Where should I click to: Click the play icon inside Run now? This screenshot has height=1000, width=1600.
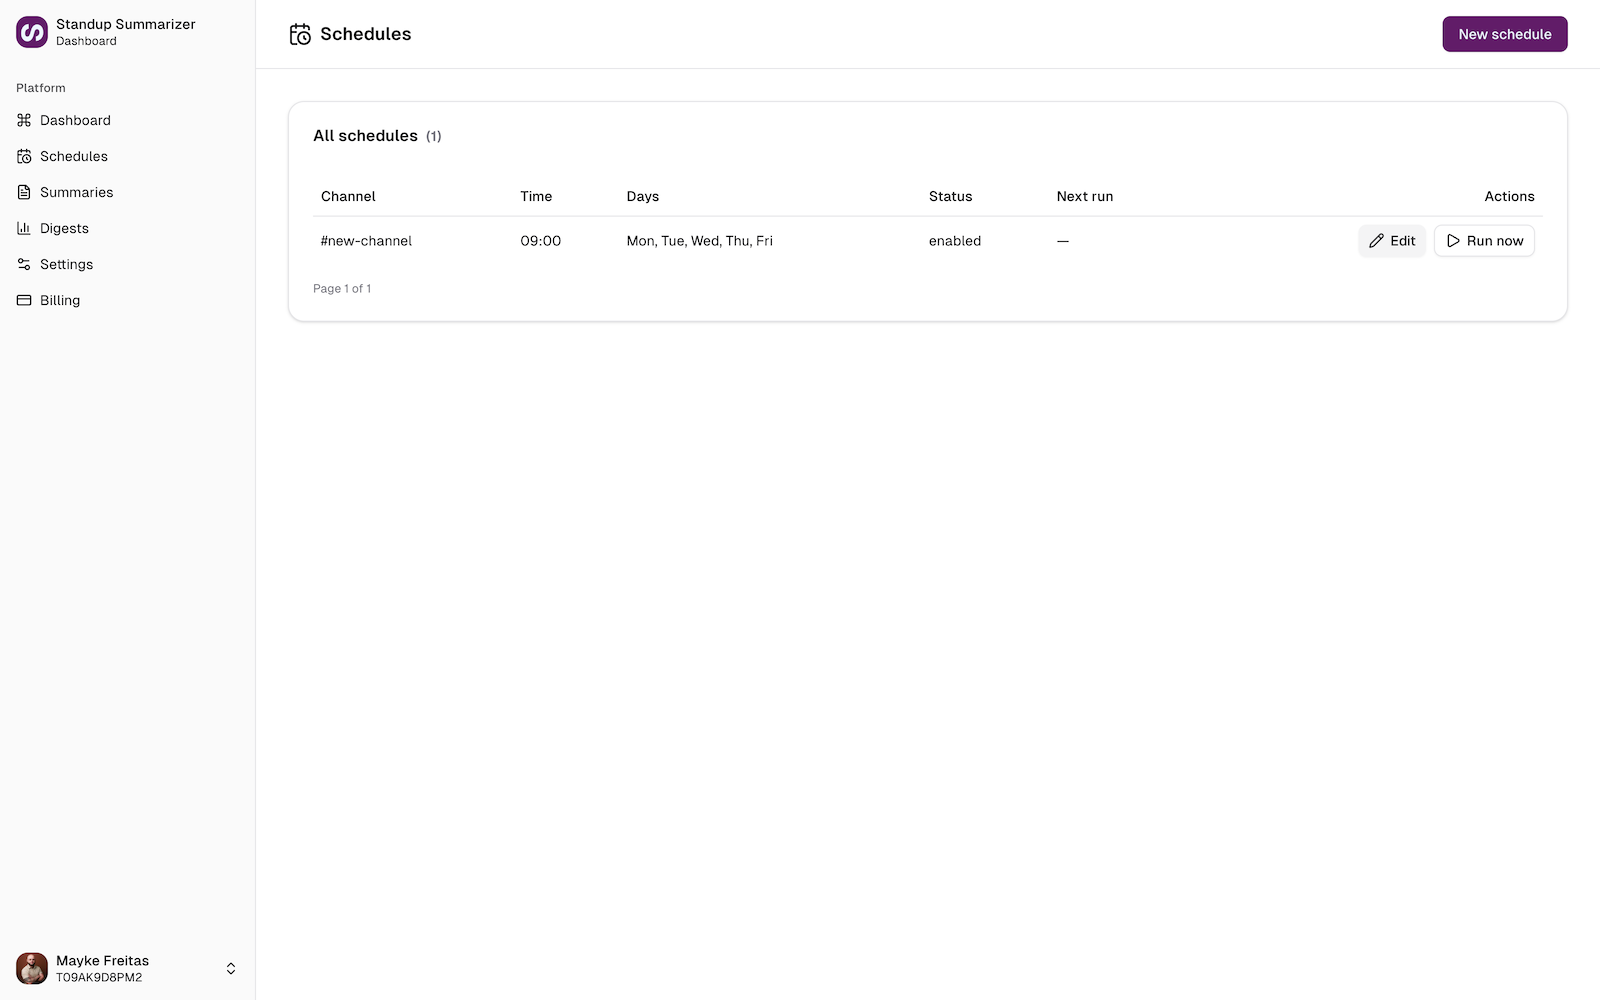coord(1454,241)
